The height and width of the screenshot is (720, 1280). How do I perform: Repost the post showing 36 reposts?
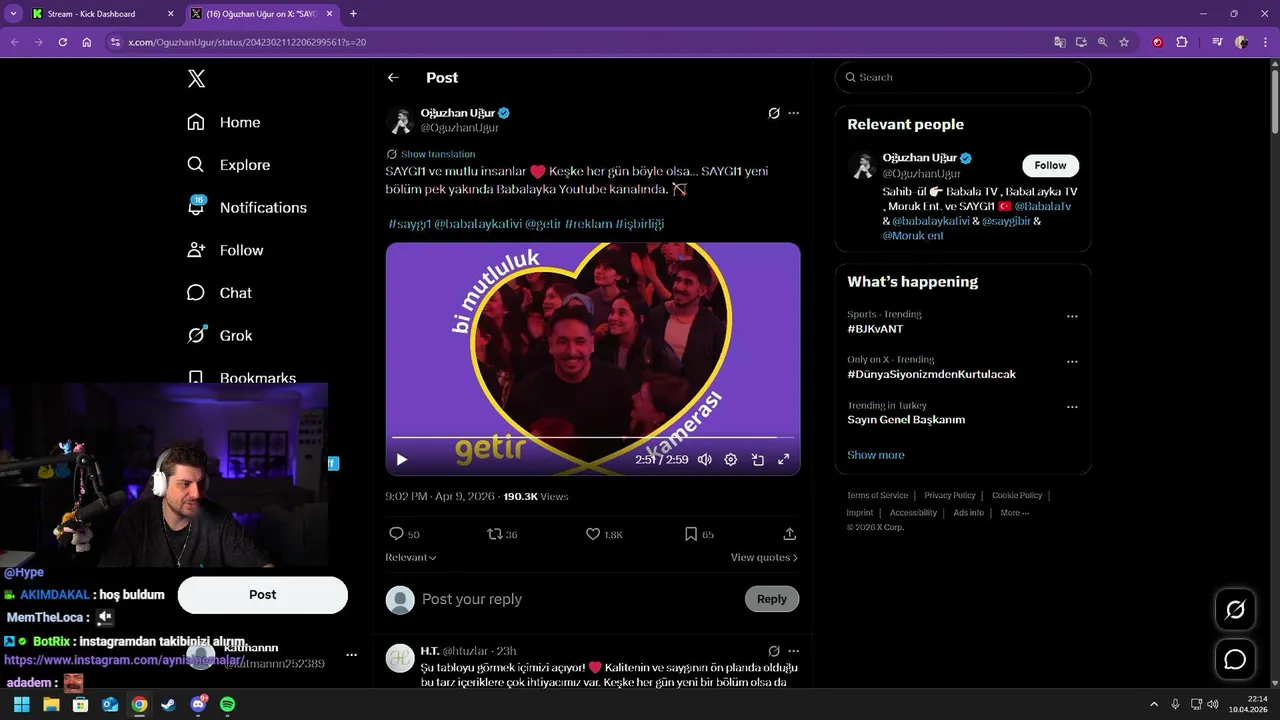(502, 534)
